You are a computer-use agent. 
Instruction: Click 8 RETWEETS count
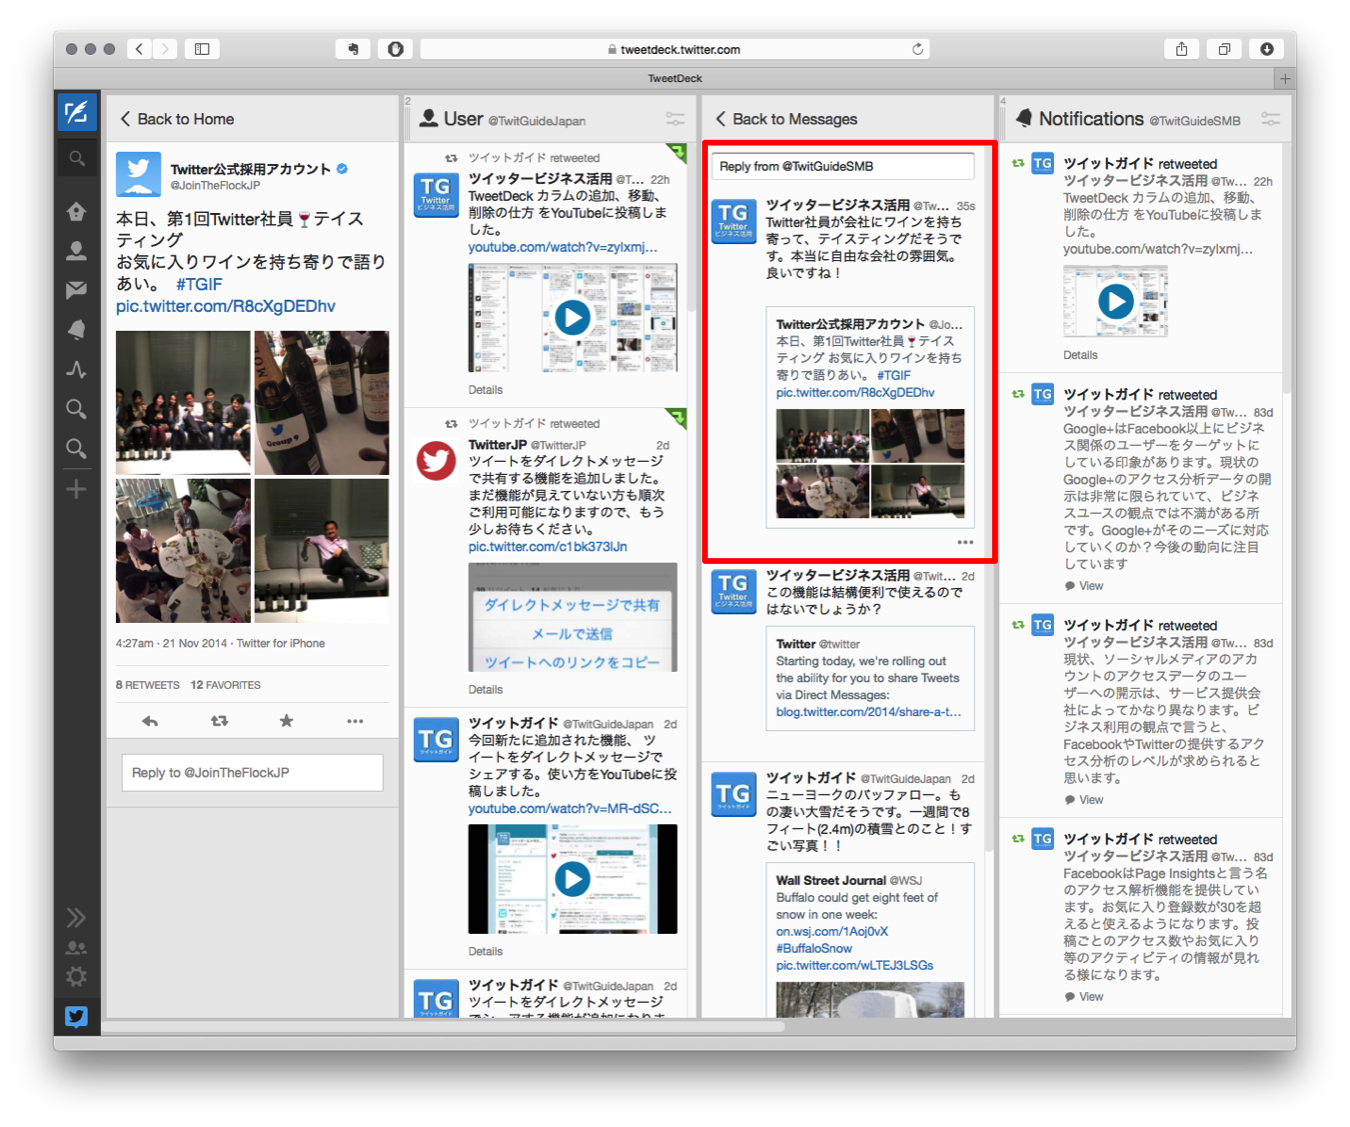(148, 685)
